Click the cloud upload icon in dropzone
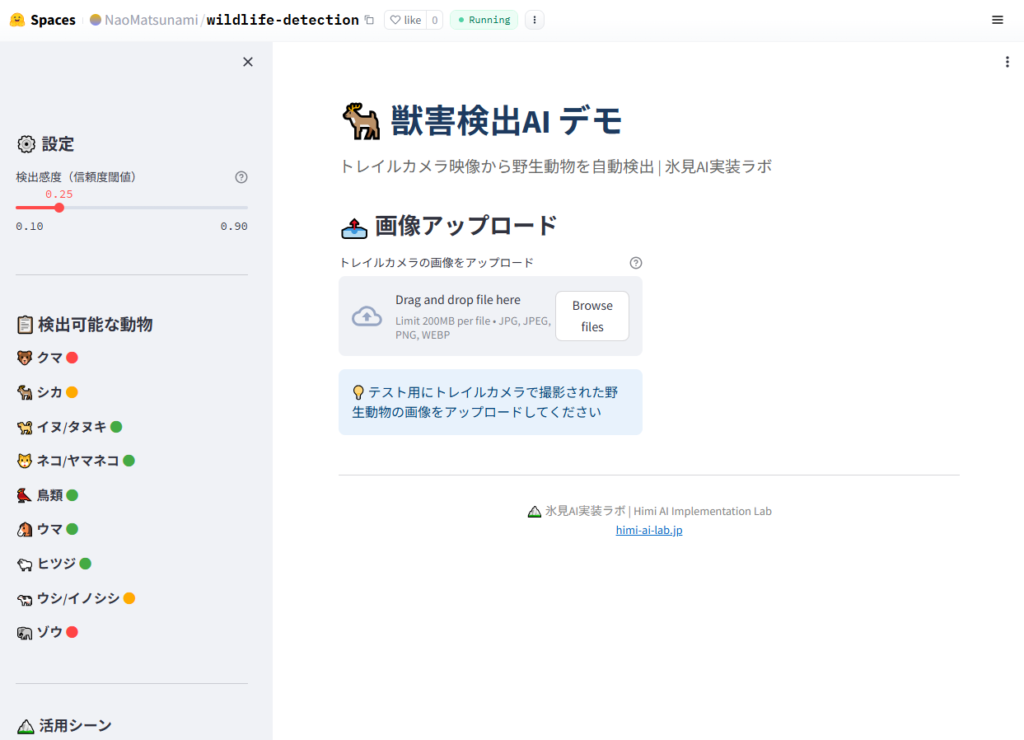The width and height of the screenshot is (1024, 740). coord(367,316)
